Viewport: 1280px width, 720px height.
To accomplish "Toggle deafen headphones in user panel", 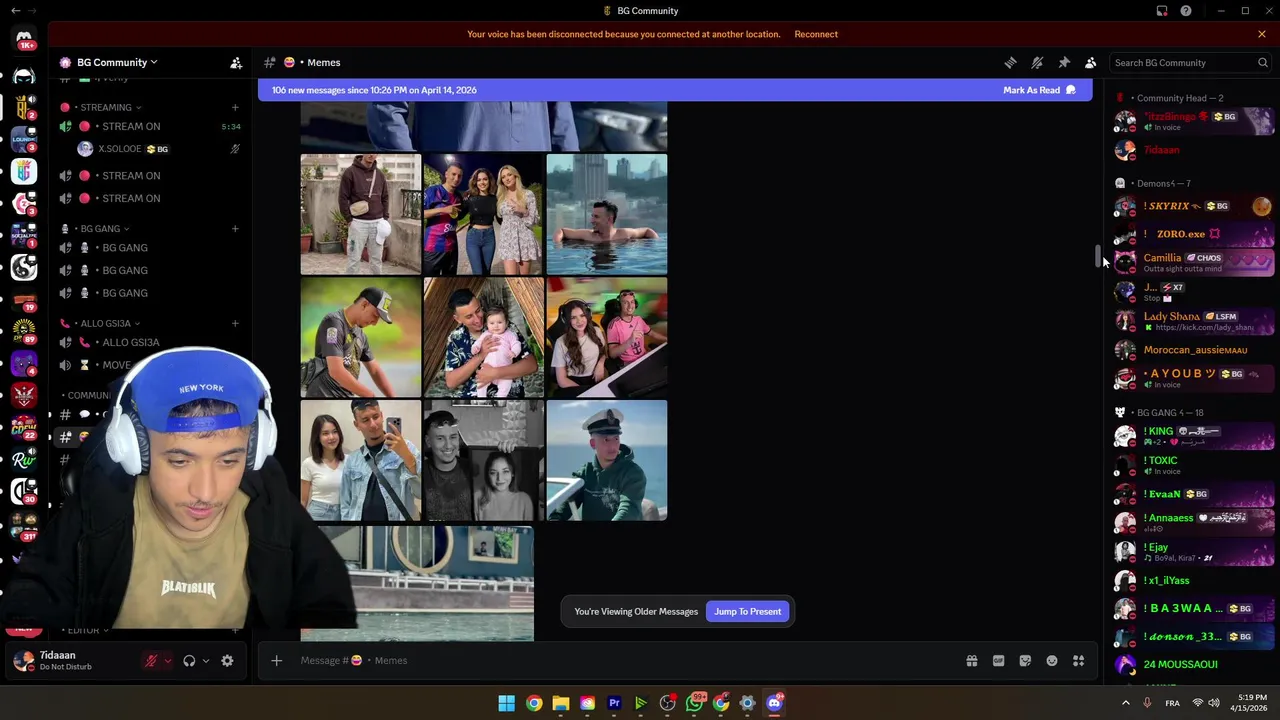I will coord(189,661).
